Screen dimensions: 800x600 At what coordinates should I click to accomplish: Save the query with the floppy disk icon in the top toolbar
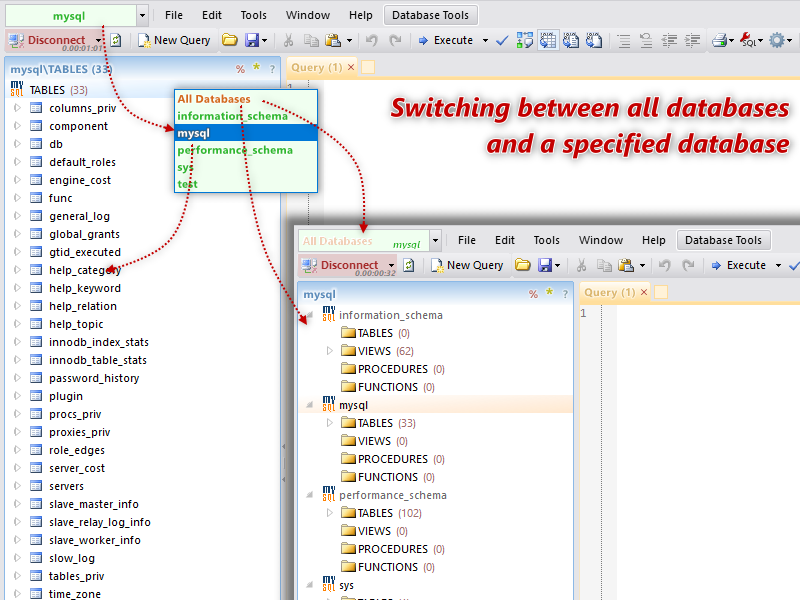[252, 40]
